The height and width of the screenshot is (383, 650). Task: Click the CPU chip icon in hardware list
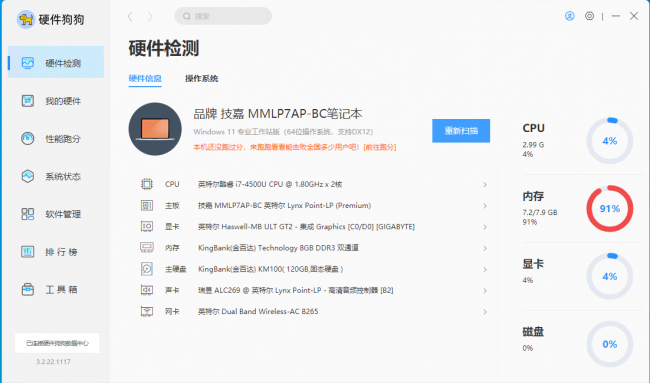click(147, 184)
